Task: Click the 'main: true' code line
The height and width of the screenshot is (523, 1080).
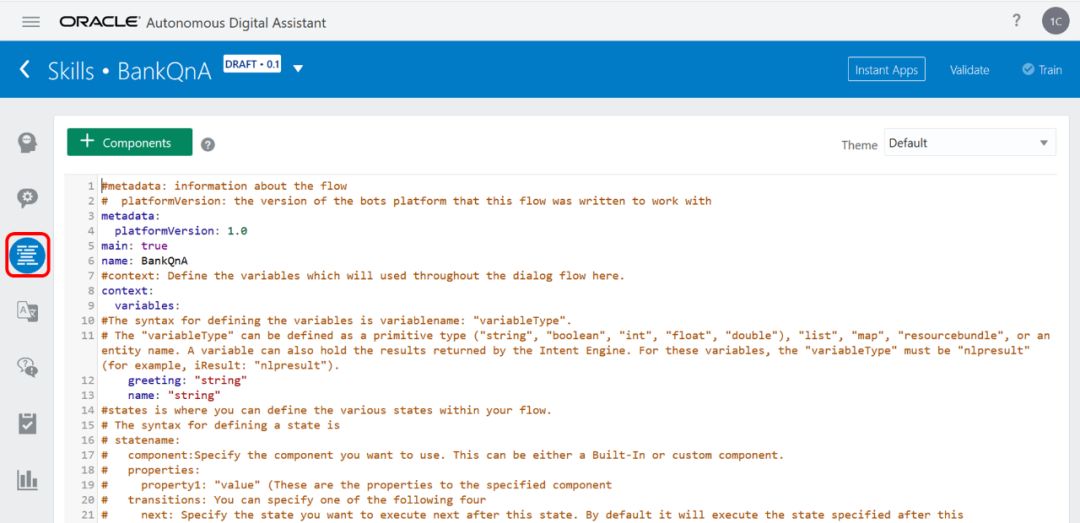Action: click(134, 246)
